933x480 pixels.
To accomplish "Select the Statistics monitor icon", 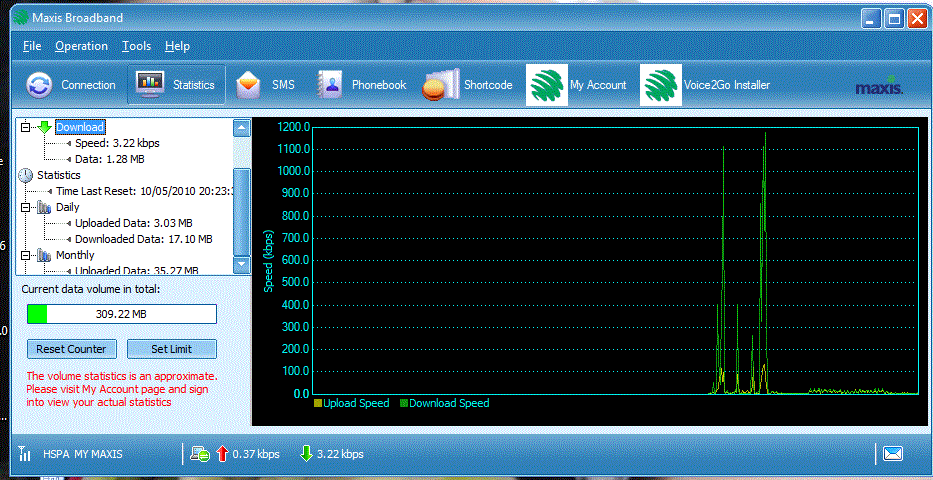I will coord(150,84).
